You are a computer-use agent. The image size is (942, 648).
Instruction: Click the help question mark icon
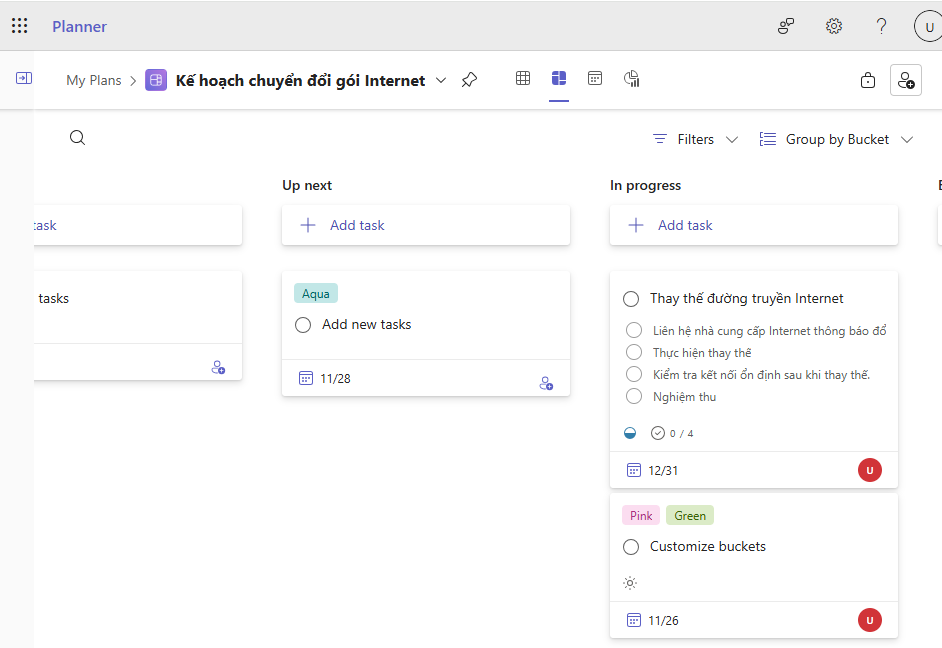pyautogui.click(x=881, y=26)
